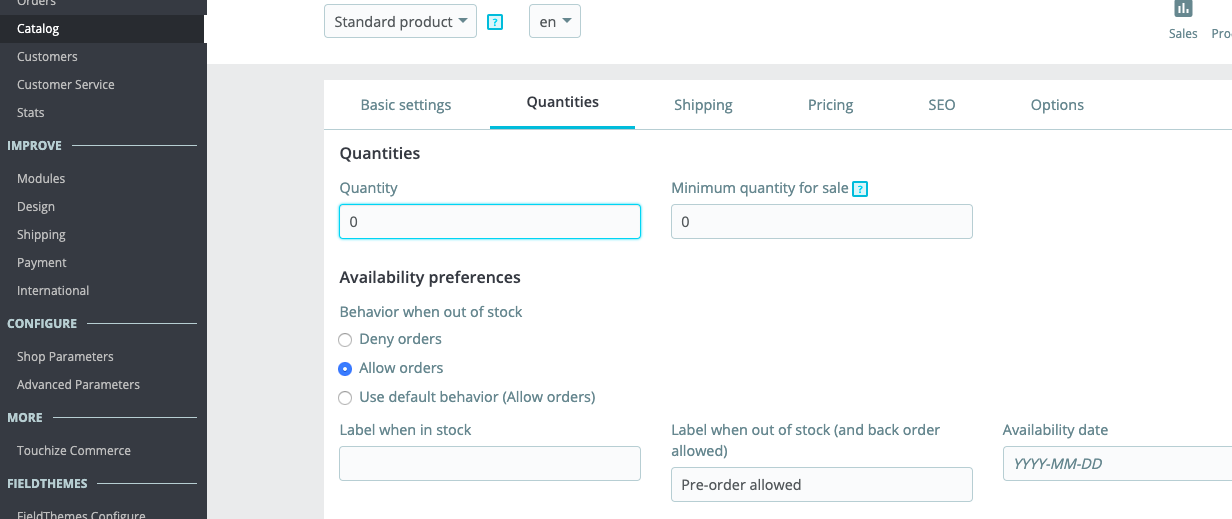1232x519 pixels.
Task: Select the Allow orders option
Action: (x=345, y=368)
